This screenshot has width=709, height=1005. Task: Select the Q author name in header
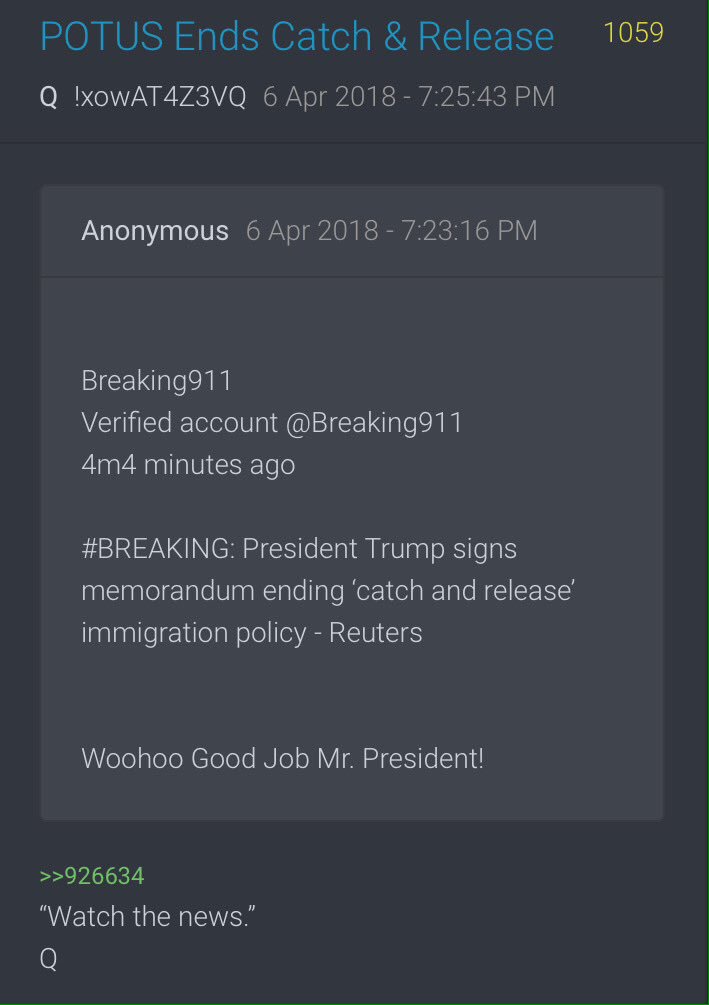pos(49,97)
